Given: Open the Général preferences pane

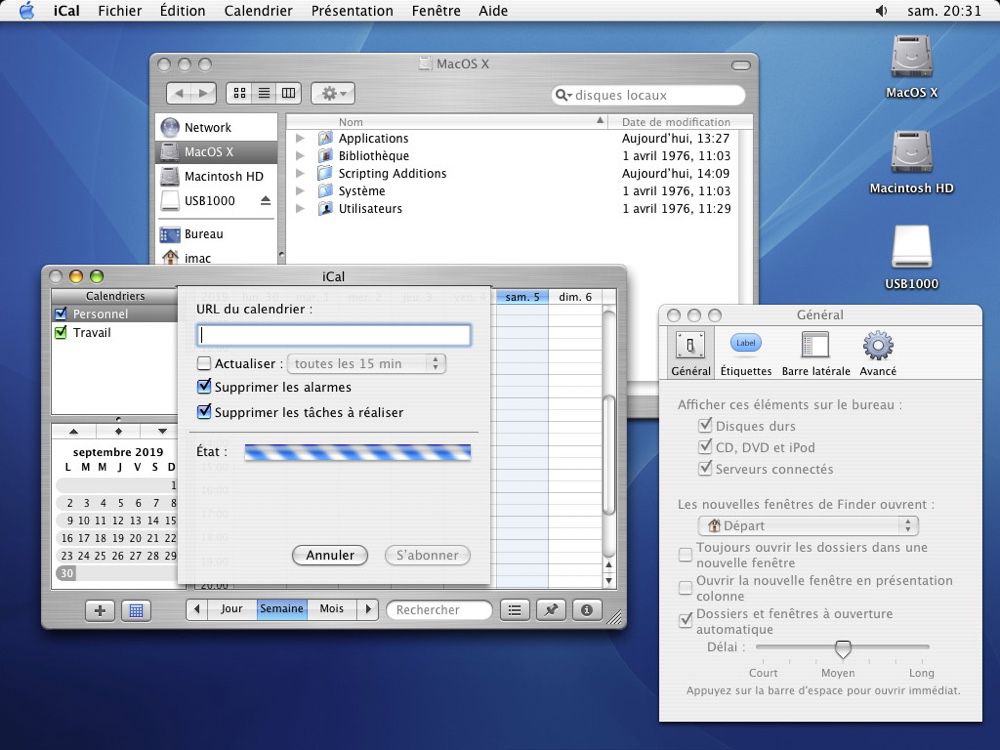Looking at the screenshot, I should point(691,353).
